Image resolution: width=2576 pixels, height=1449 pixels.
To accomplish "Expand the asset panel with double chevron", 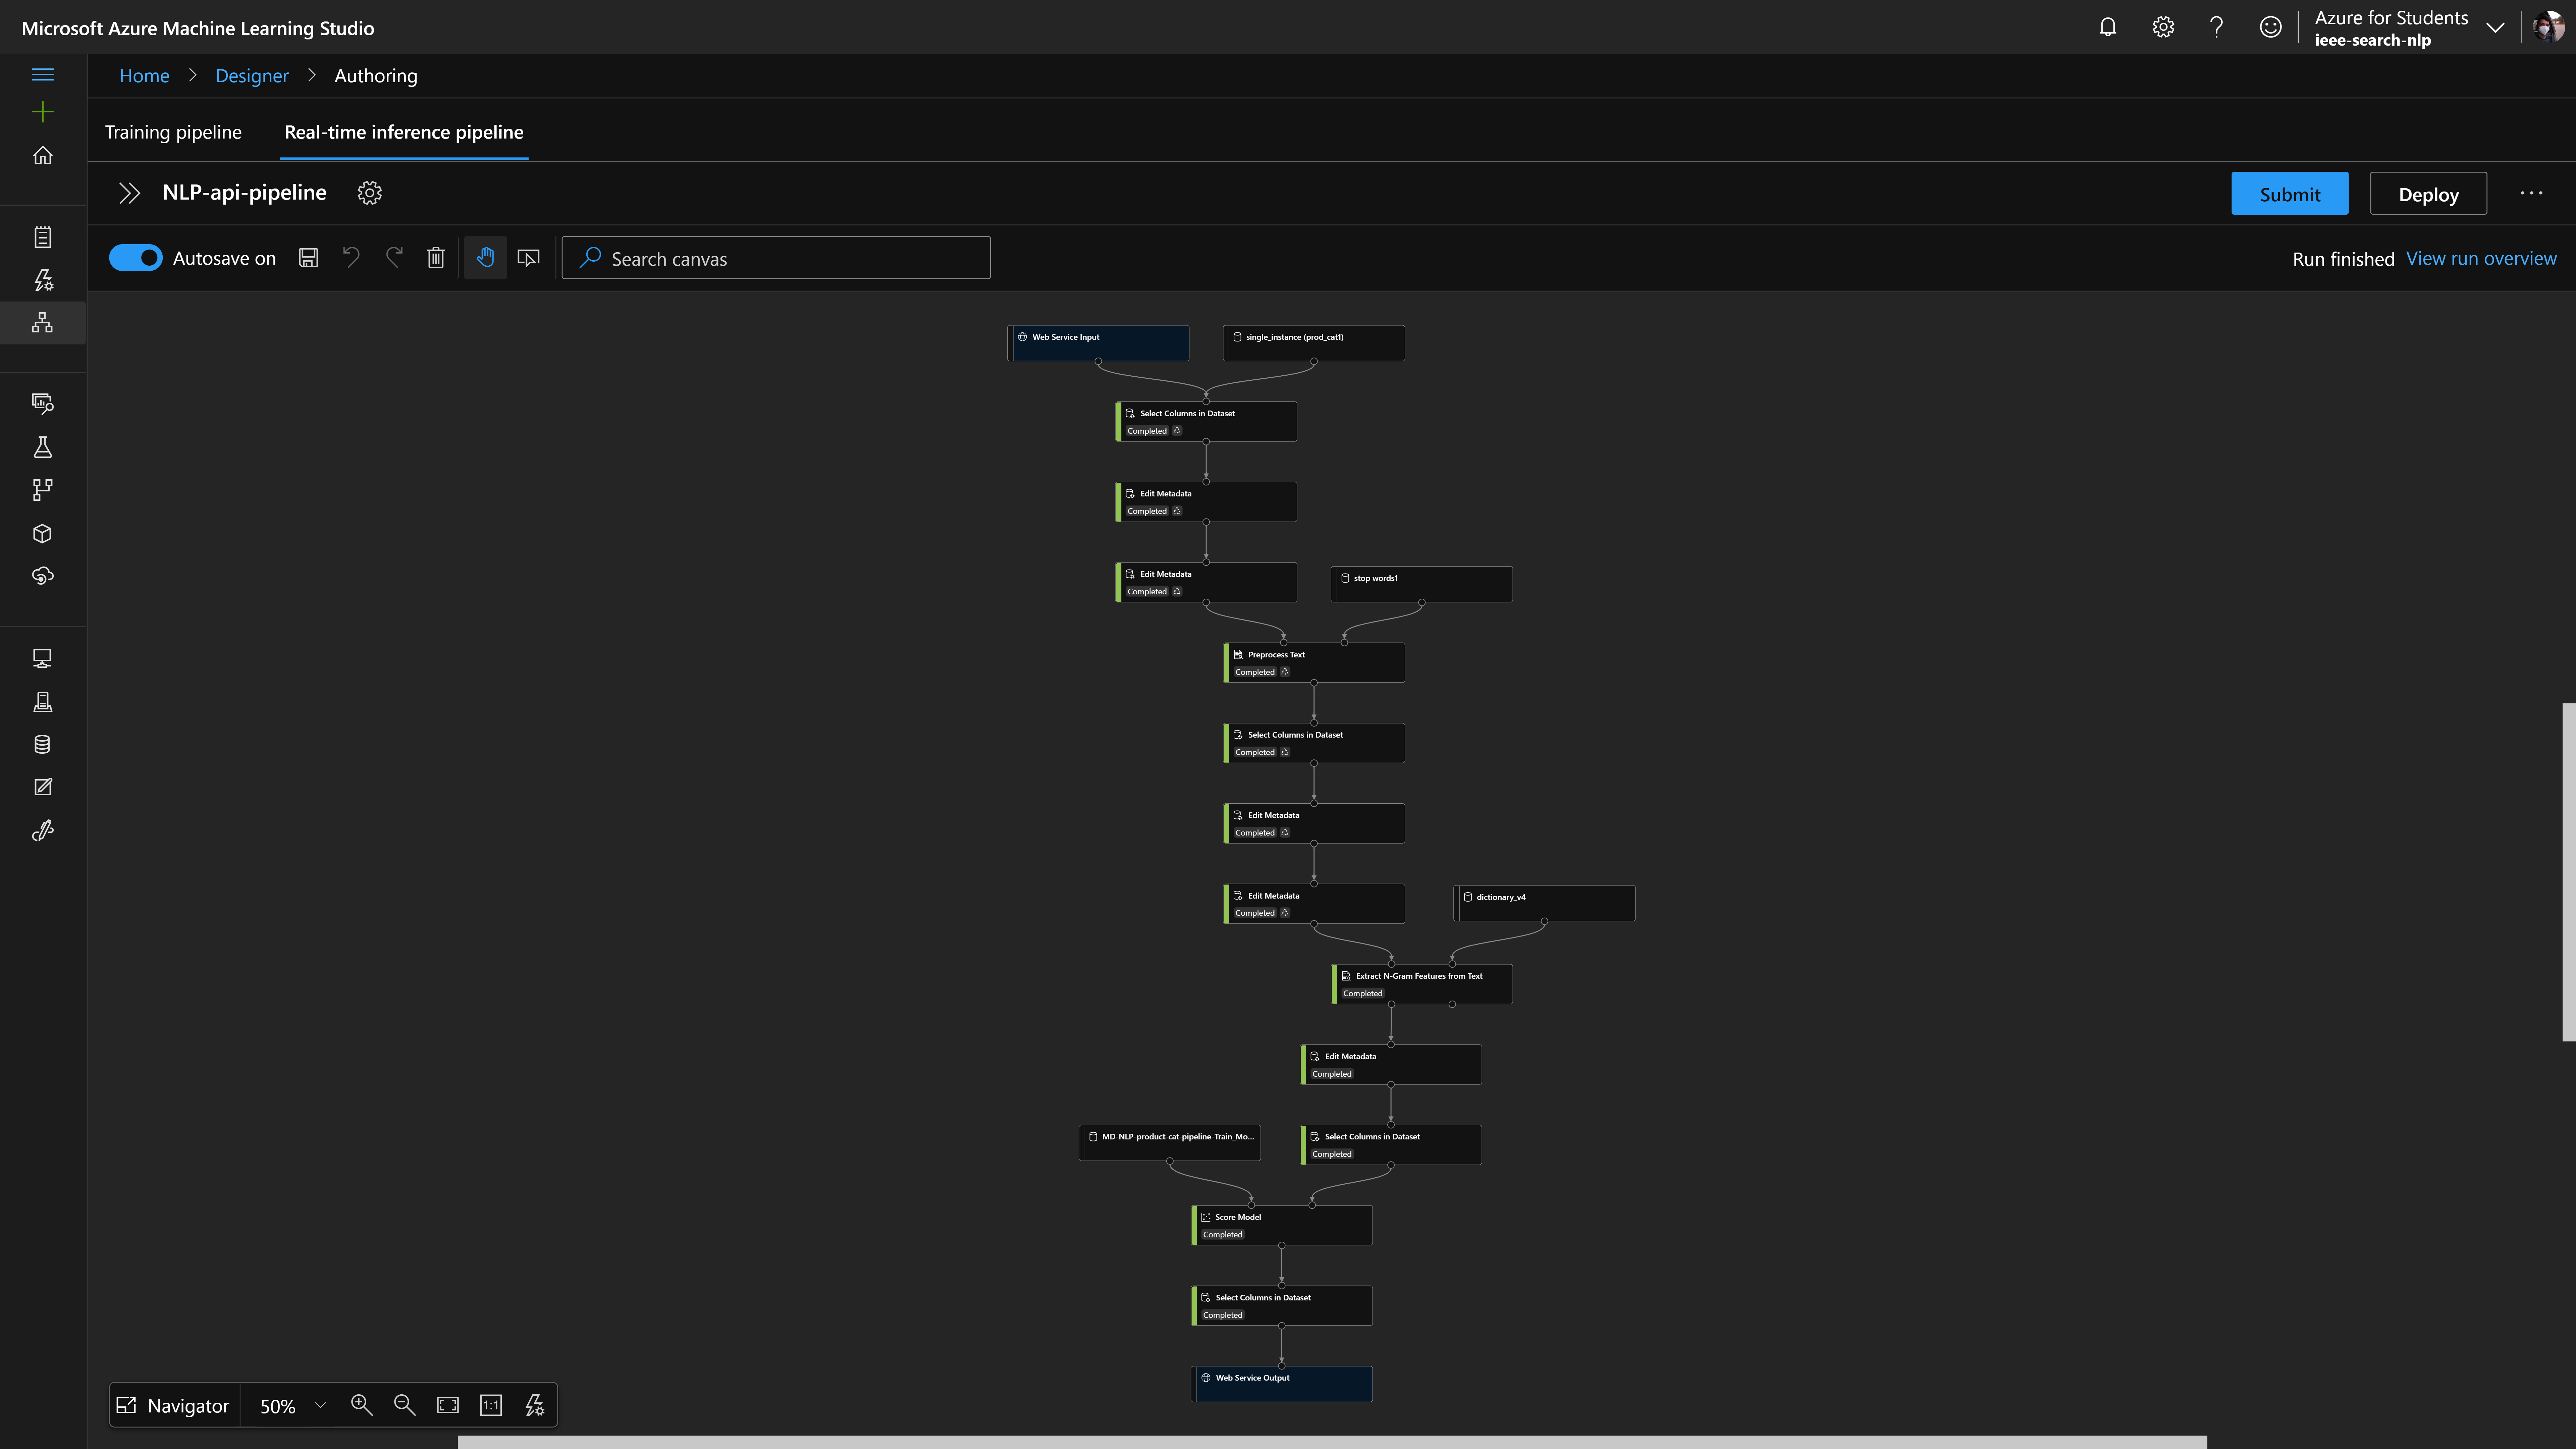I will coord(129,193).
